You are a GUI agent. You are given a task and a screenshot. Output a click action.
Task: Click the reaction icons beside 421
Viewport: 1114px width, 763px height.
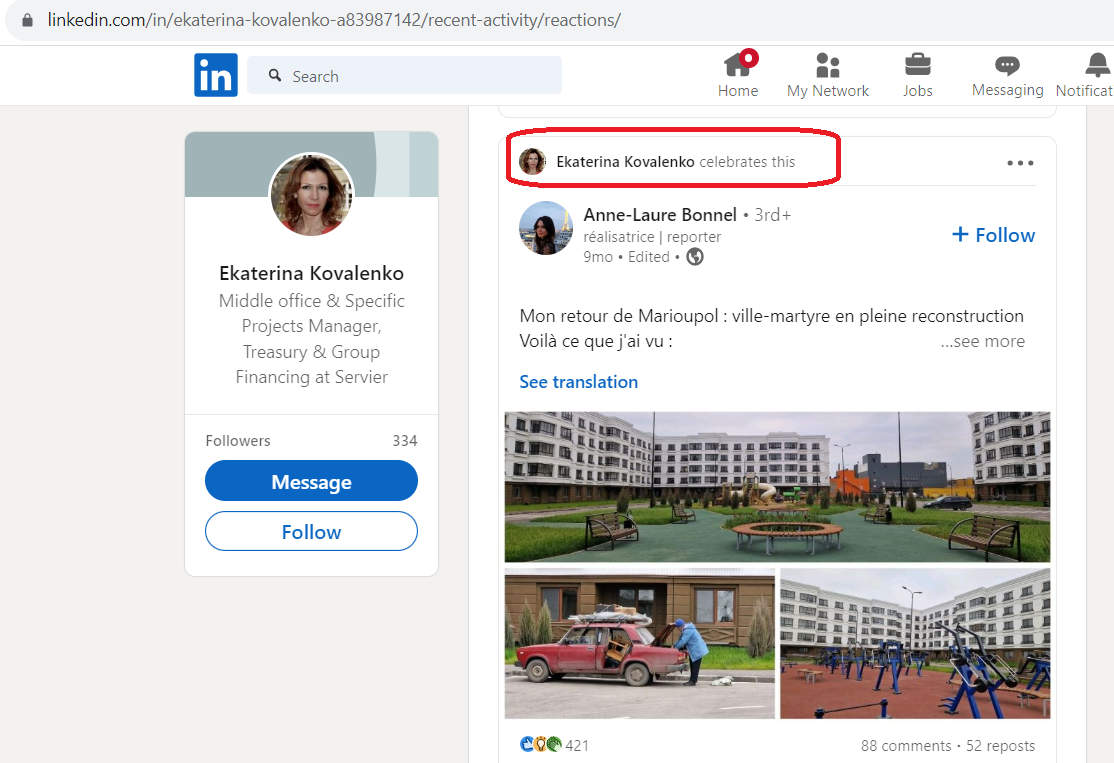pos(541,744)
